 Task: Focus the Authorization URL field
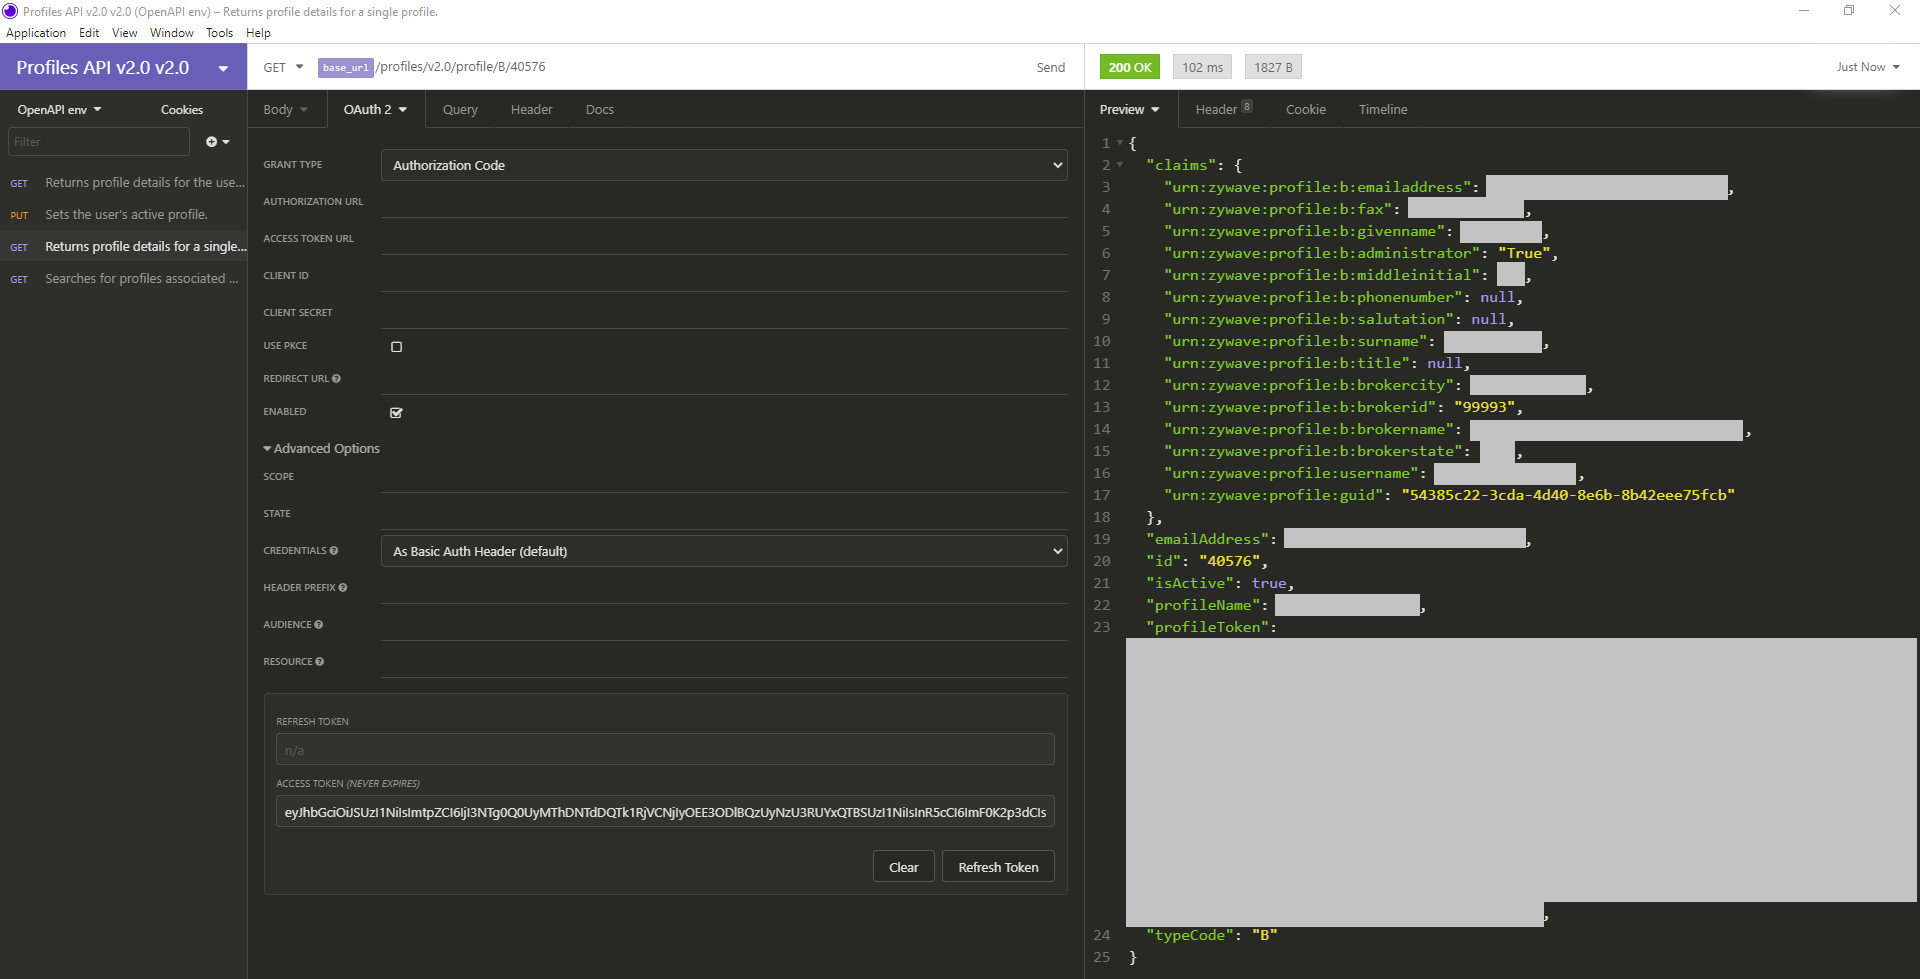click(x=724, y=202)
